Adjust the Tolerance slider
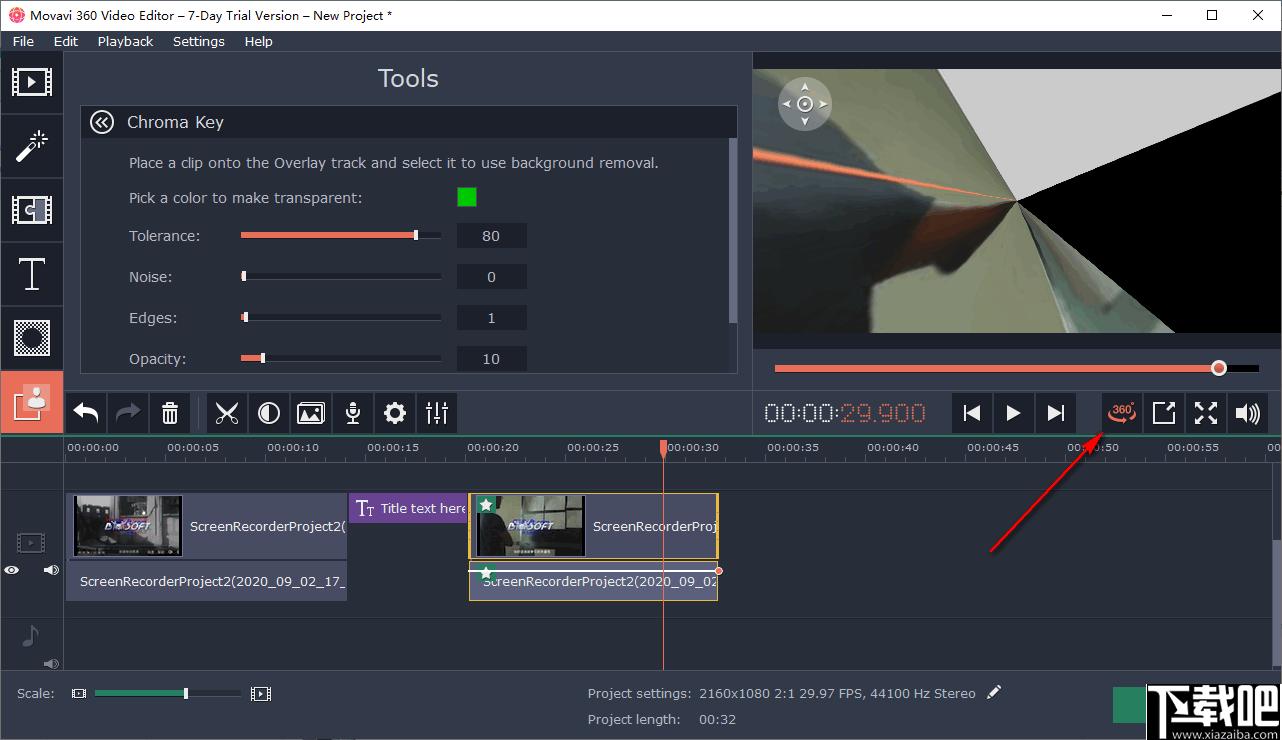Viewport: 1282px width, 740px height. coord(341,236)
